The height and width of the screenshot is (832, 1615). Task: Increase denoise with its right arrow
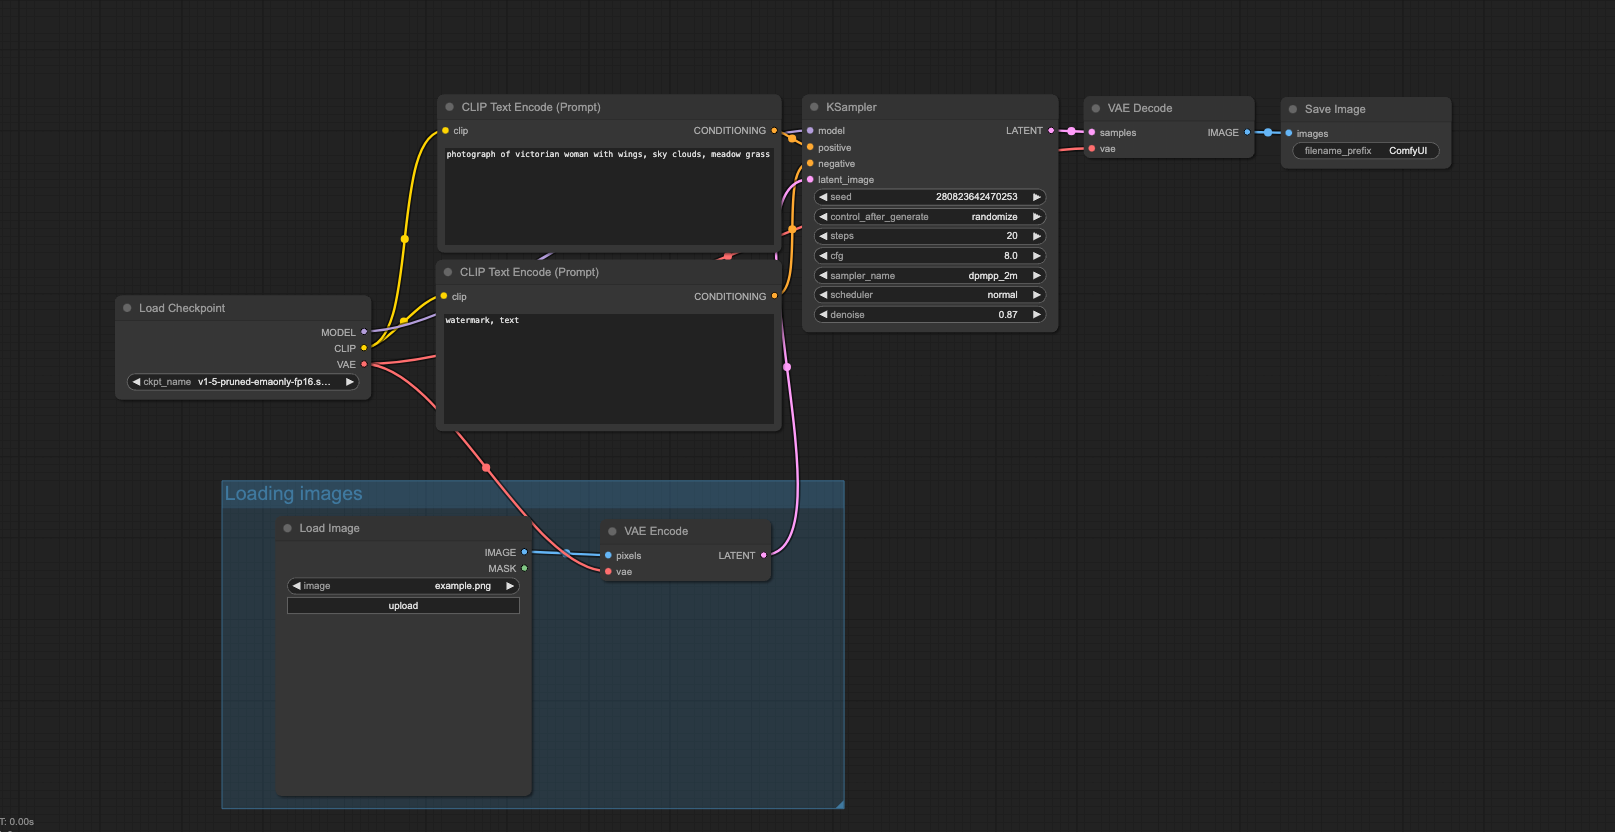1037,315
